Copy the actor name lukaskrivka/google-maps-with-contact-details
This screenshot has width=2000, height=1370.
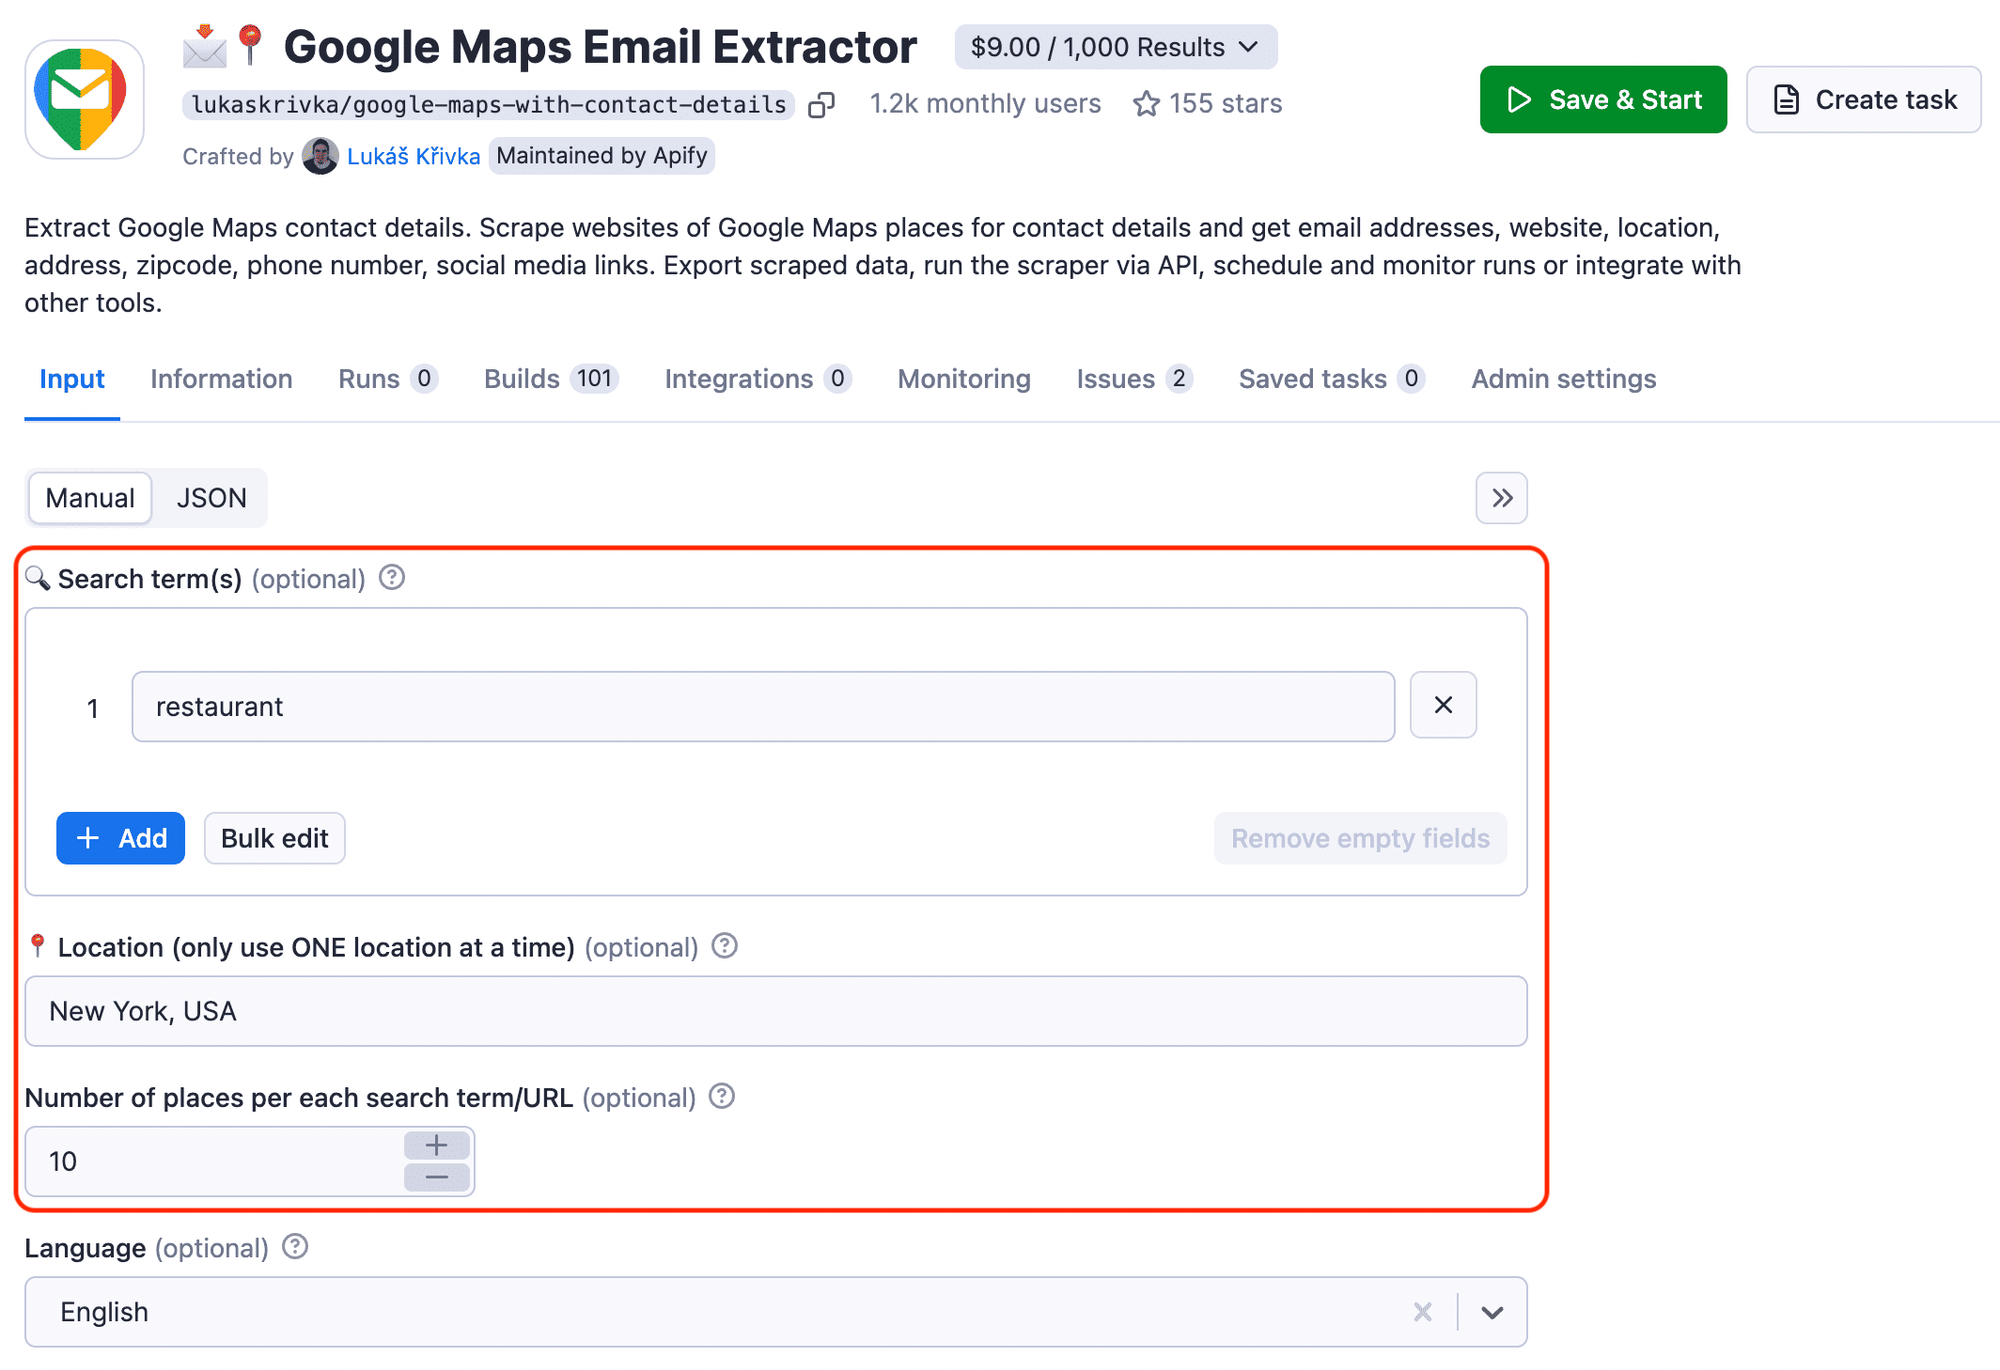pos(821,104)
